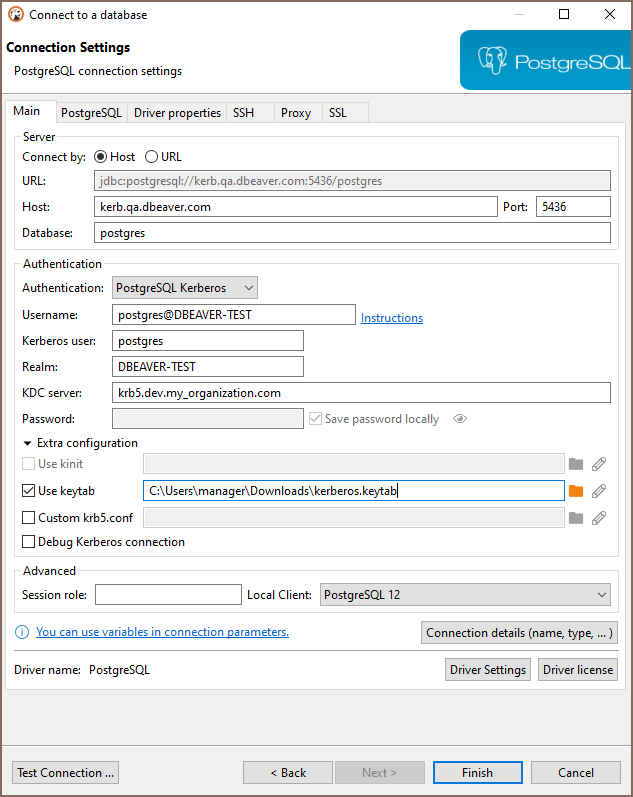Uncheck the Use keytab checkbox
Screen dimensions: 633x797
click(29, 491)
